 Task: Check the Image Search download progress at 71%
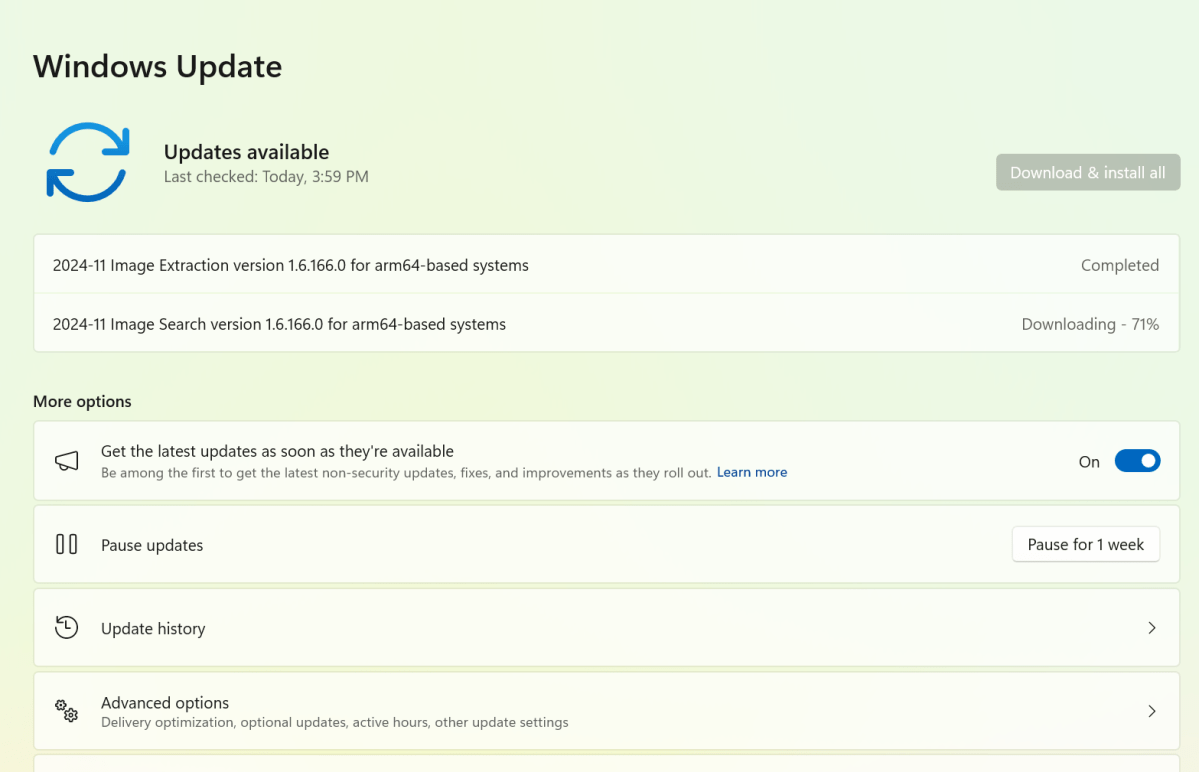coord(1089,323)
